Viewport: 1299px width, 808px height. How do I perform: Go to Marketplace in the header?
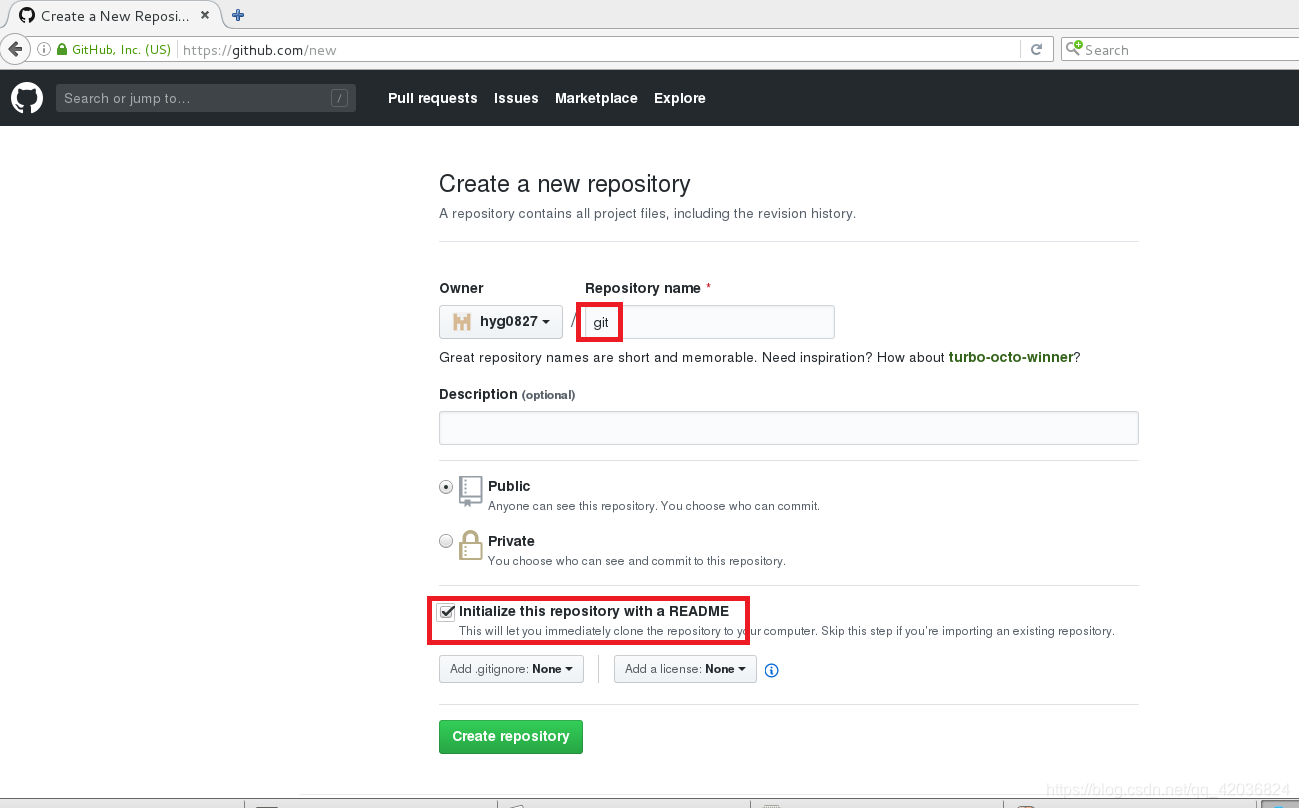pyautogui.click(x=596, y=98)
